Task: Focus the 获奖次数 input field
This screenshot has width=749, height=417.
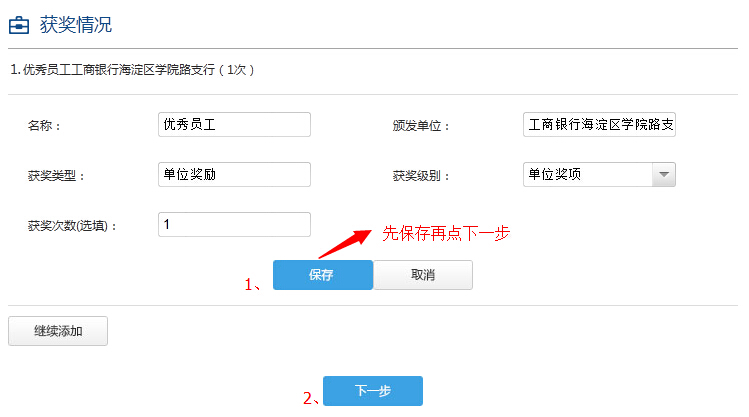Action: point(234,225)
